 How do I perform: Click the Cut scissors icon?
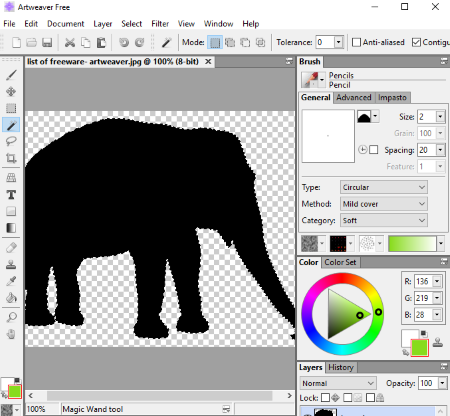pyautogui.click(x=70, y=42)
